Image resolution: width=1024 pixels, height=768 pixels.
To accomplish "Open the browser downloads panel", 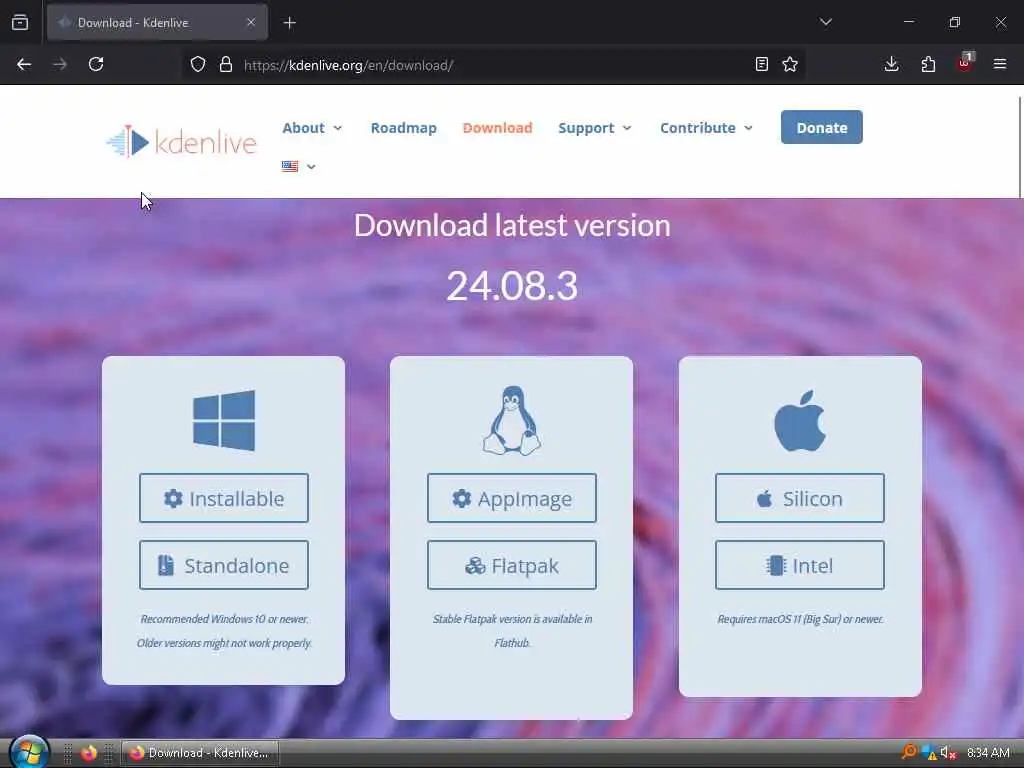I will [x=891, y=64].
